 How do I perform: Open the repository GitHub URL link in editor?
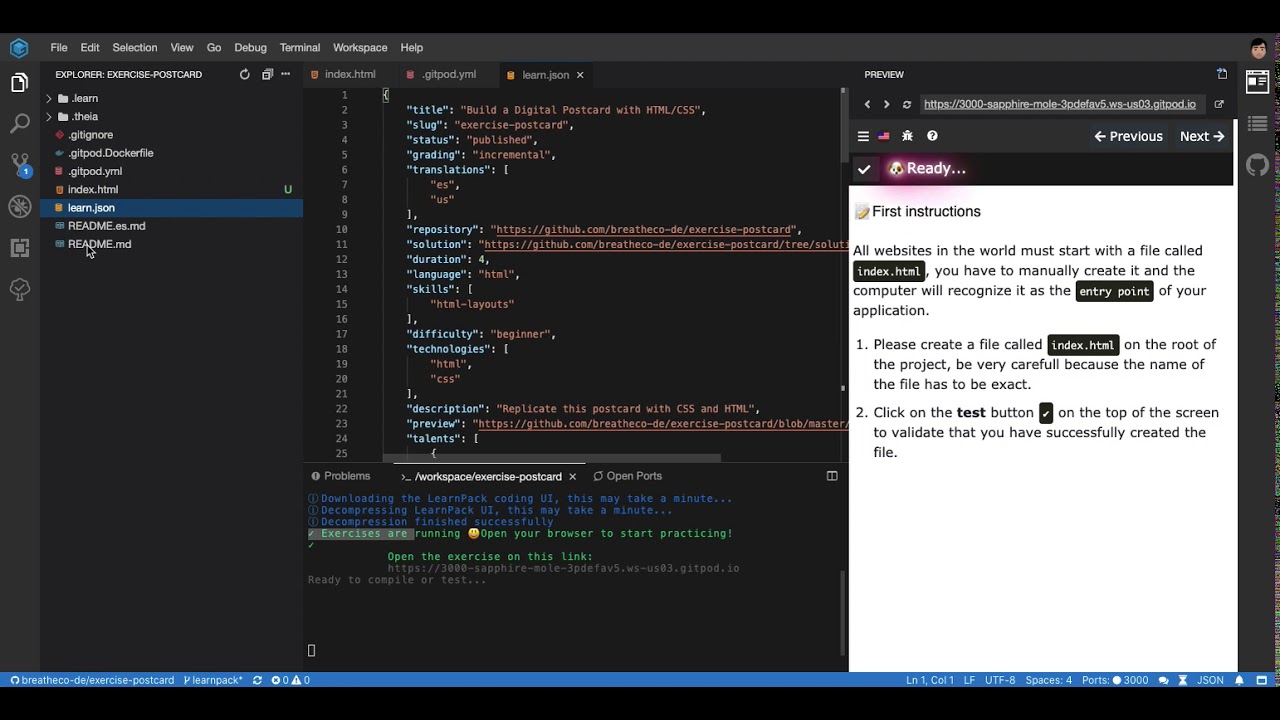pos(643,230)
